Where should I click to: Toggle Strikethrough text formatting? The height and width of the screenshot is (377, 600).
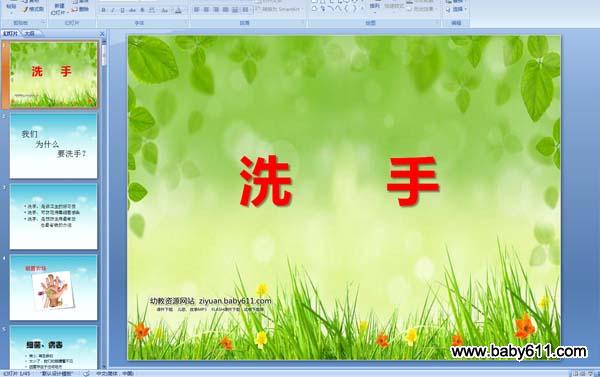[132, 10]
